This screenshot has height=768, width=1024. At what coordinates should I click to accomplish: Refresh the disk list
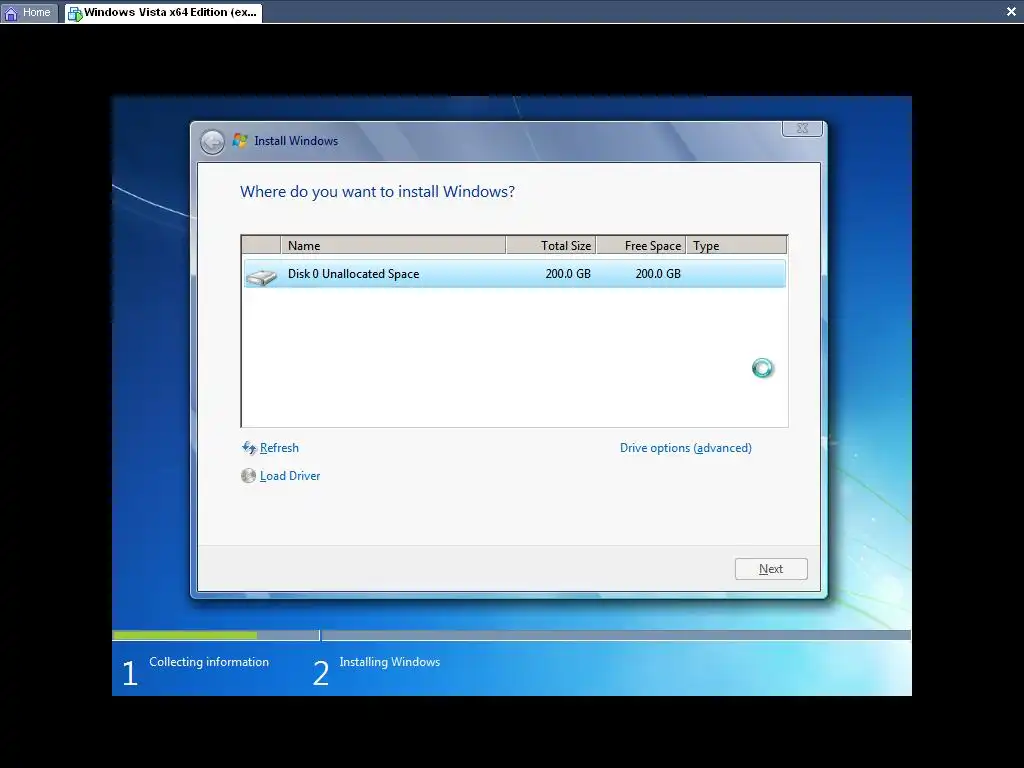coord(279,448)
